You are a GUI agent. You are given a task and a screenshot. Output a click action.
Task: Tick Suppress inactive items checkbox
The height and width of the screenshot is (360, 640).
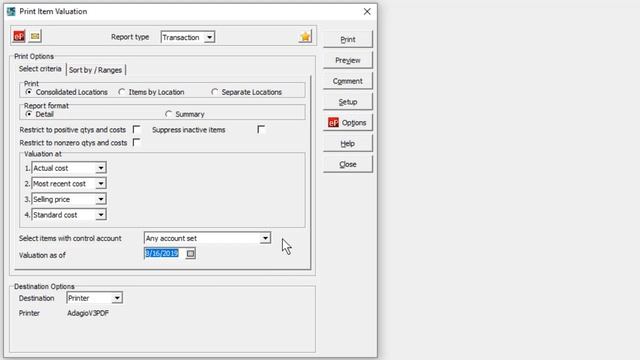(x=261, y=129)
